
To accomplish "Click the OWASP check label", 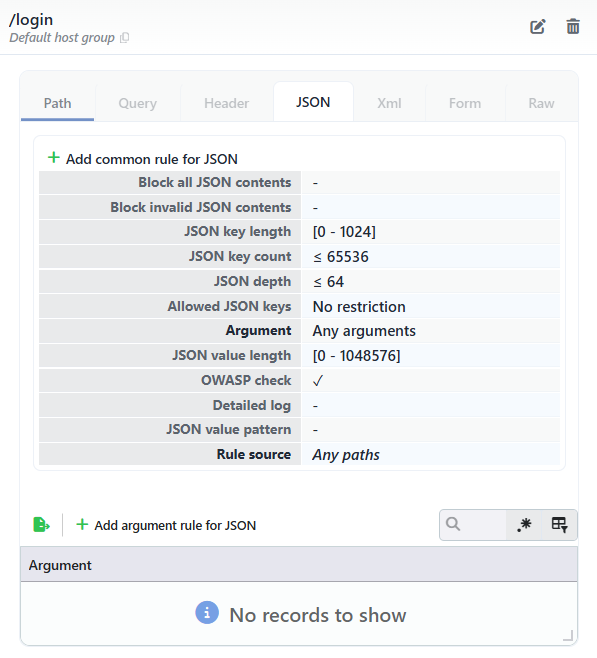I will [x=246, y=380].
